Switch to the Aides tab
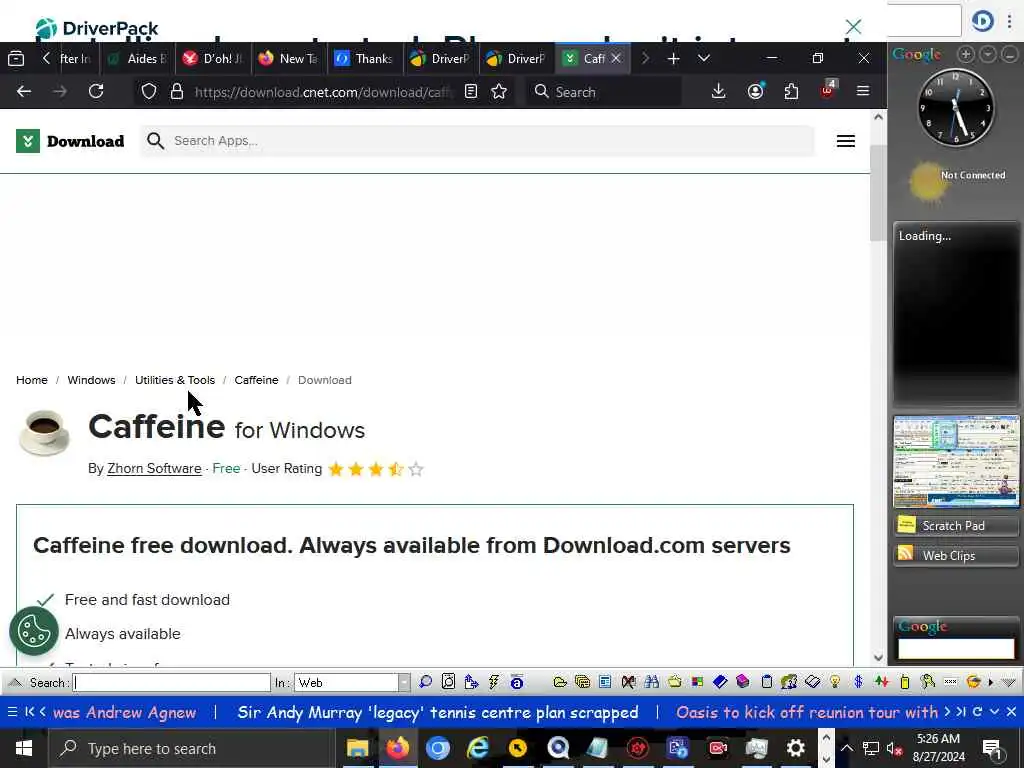Viewport: 1024px width, 768px height. pyautogui.click(x=136, y=59)
